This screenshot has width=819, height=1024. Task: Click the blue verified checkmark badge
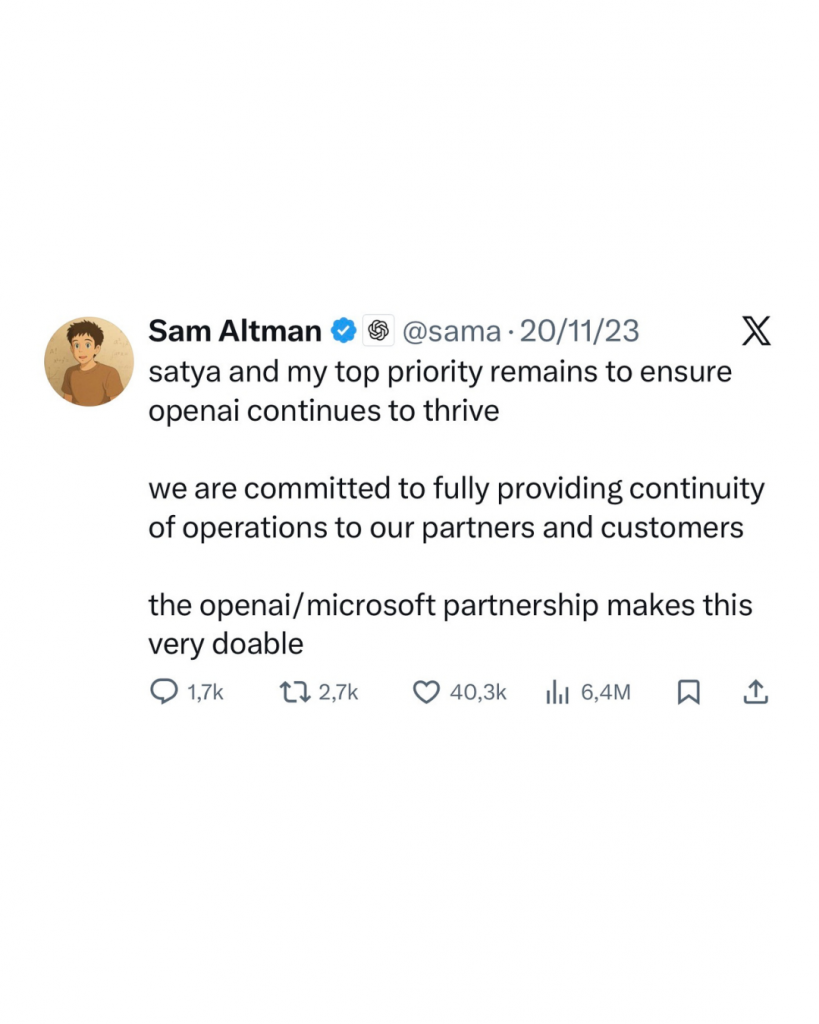click(x=344, y=330)
